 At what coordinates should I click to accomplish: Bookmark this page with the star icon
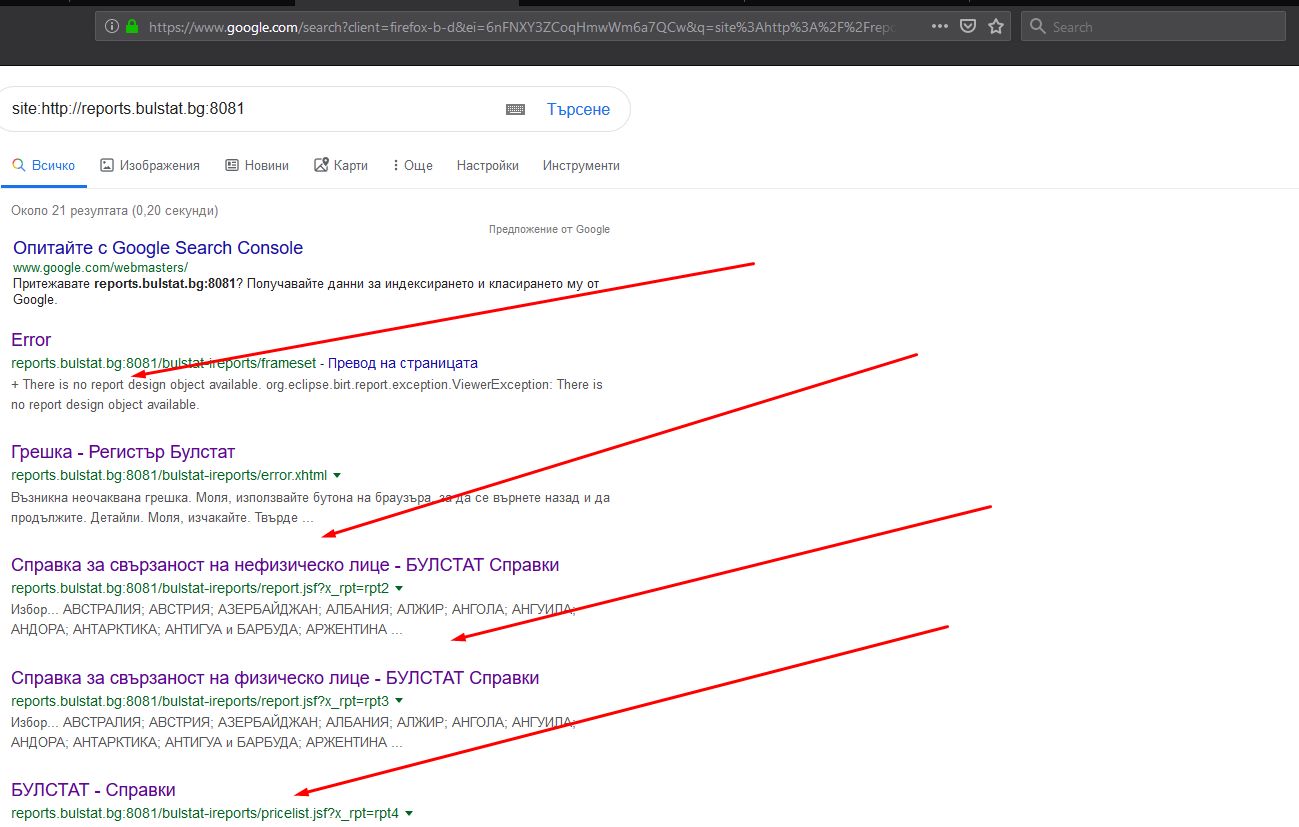point(996,27)
